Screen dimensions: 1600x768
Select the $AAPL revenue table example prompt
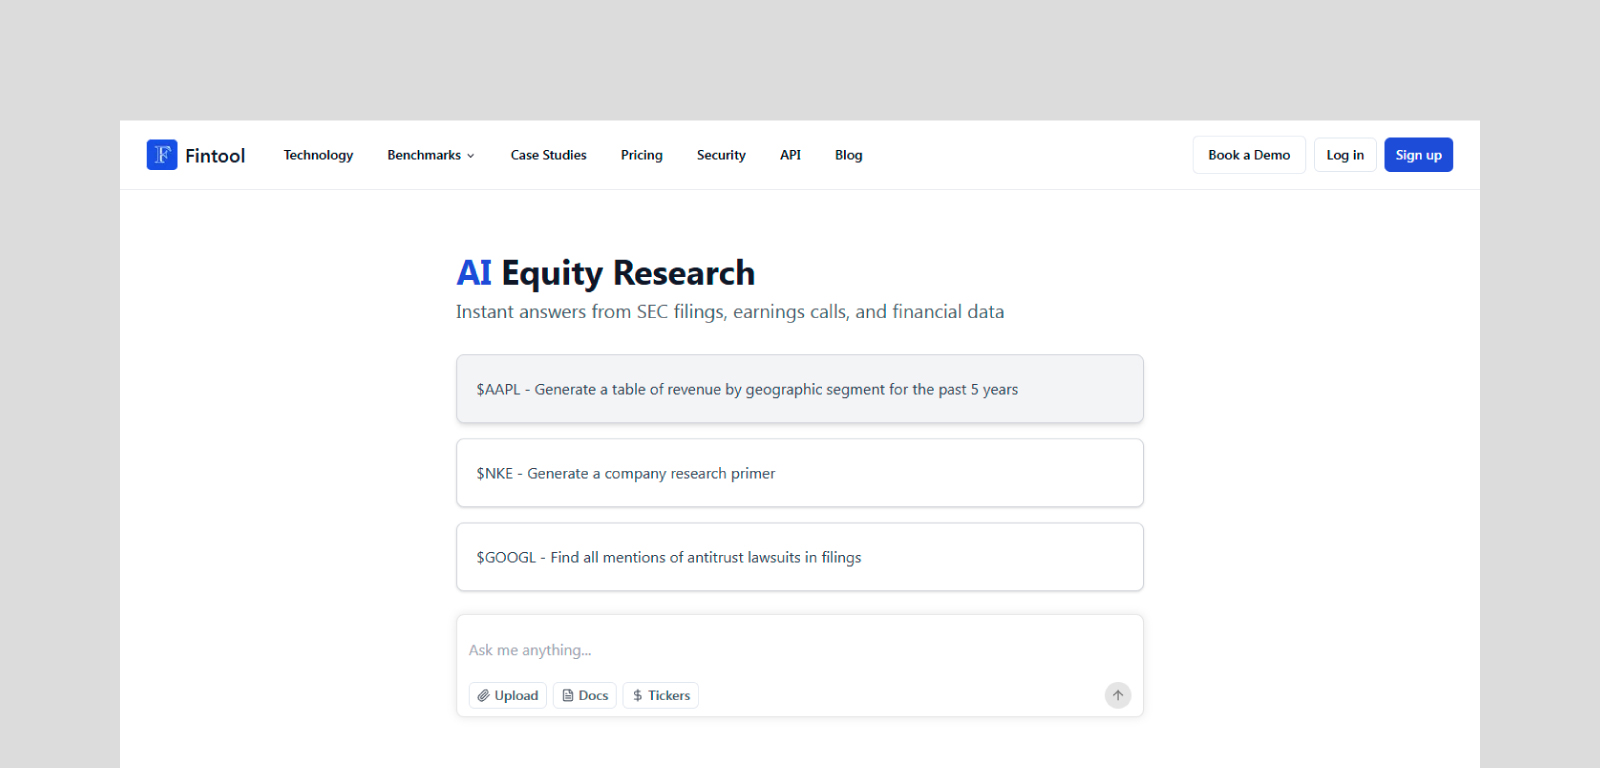[799, 389]
